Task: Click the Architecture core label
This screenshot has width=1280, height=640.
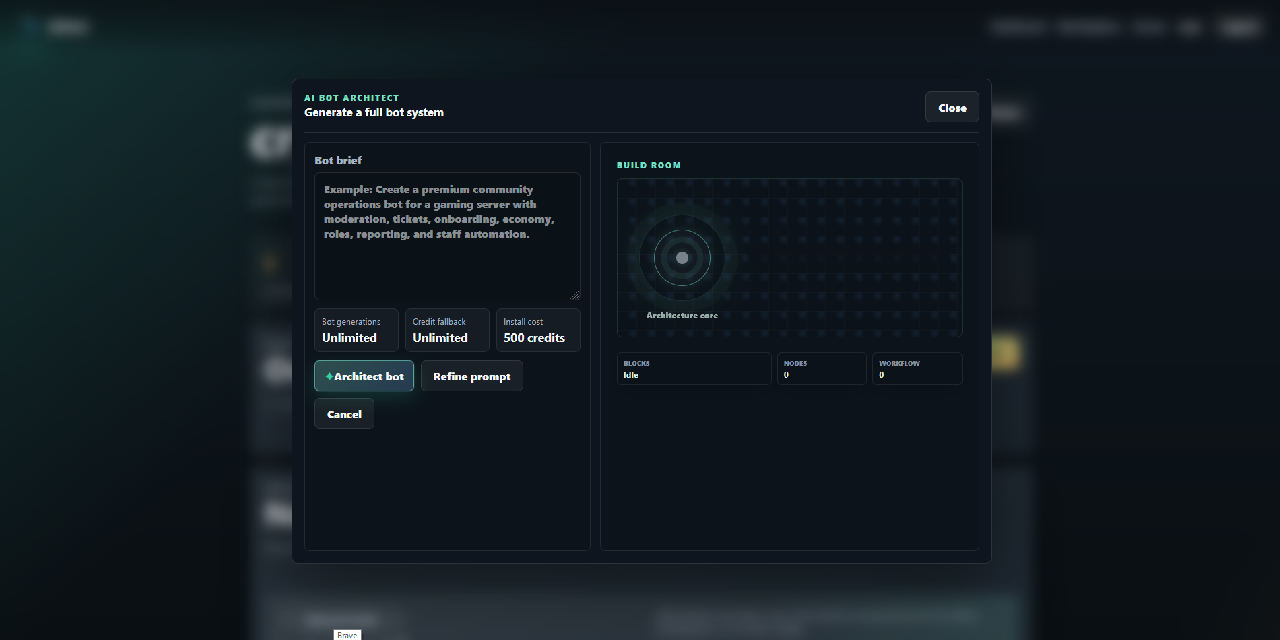Action: [682, 315]
